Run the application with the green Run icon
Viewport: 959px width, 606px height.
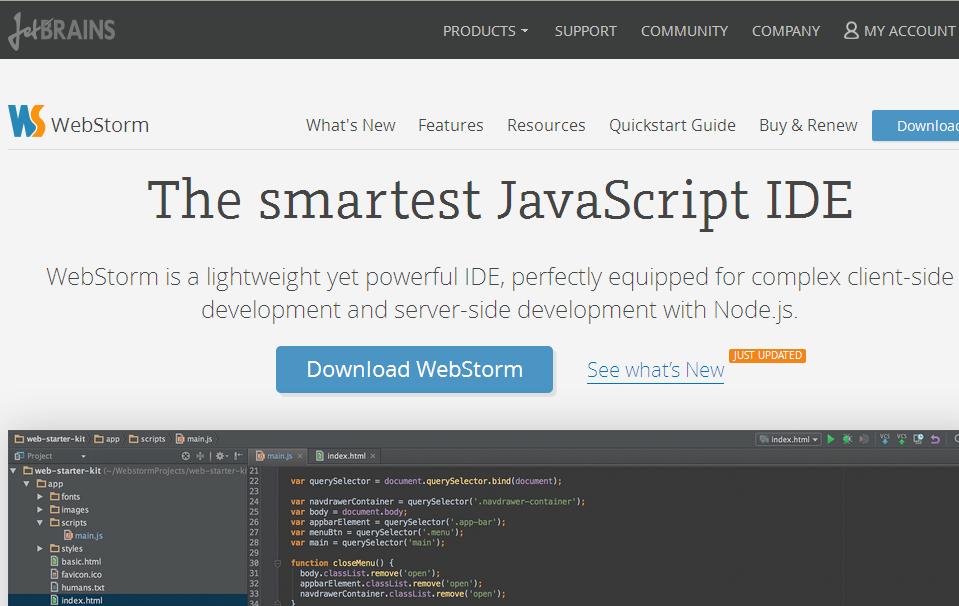coord(833,438)
